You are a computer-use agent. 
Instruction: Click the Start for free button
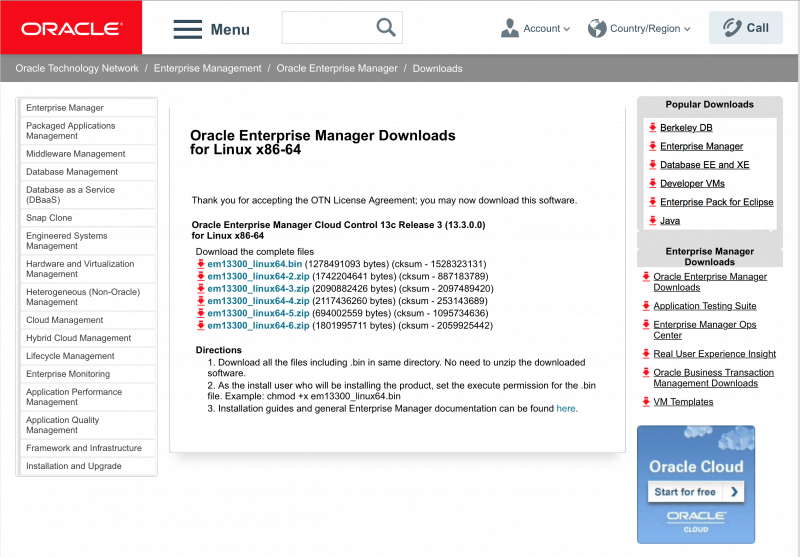coord(696,492)
